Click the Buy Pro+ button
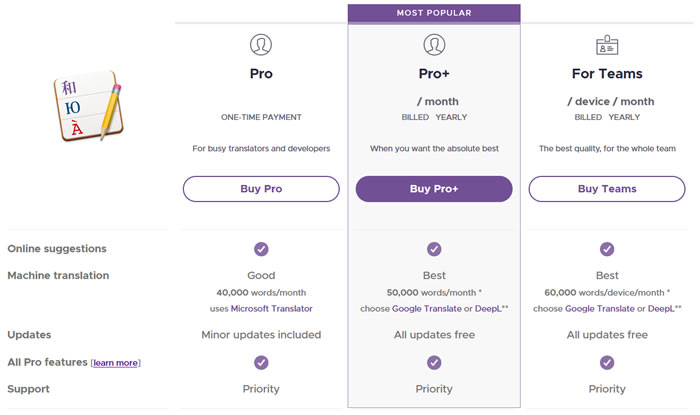This screenshot has height=415, width=700. pyautogui.click(x=434, y=189)
